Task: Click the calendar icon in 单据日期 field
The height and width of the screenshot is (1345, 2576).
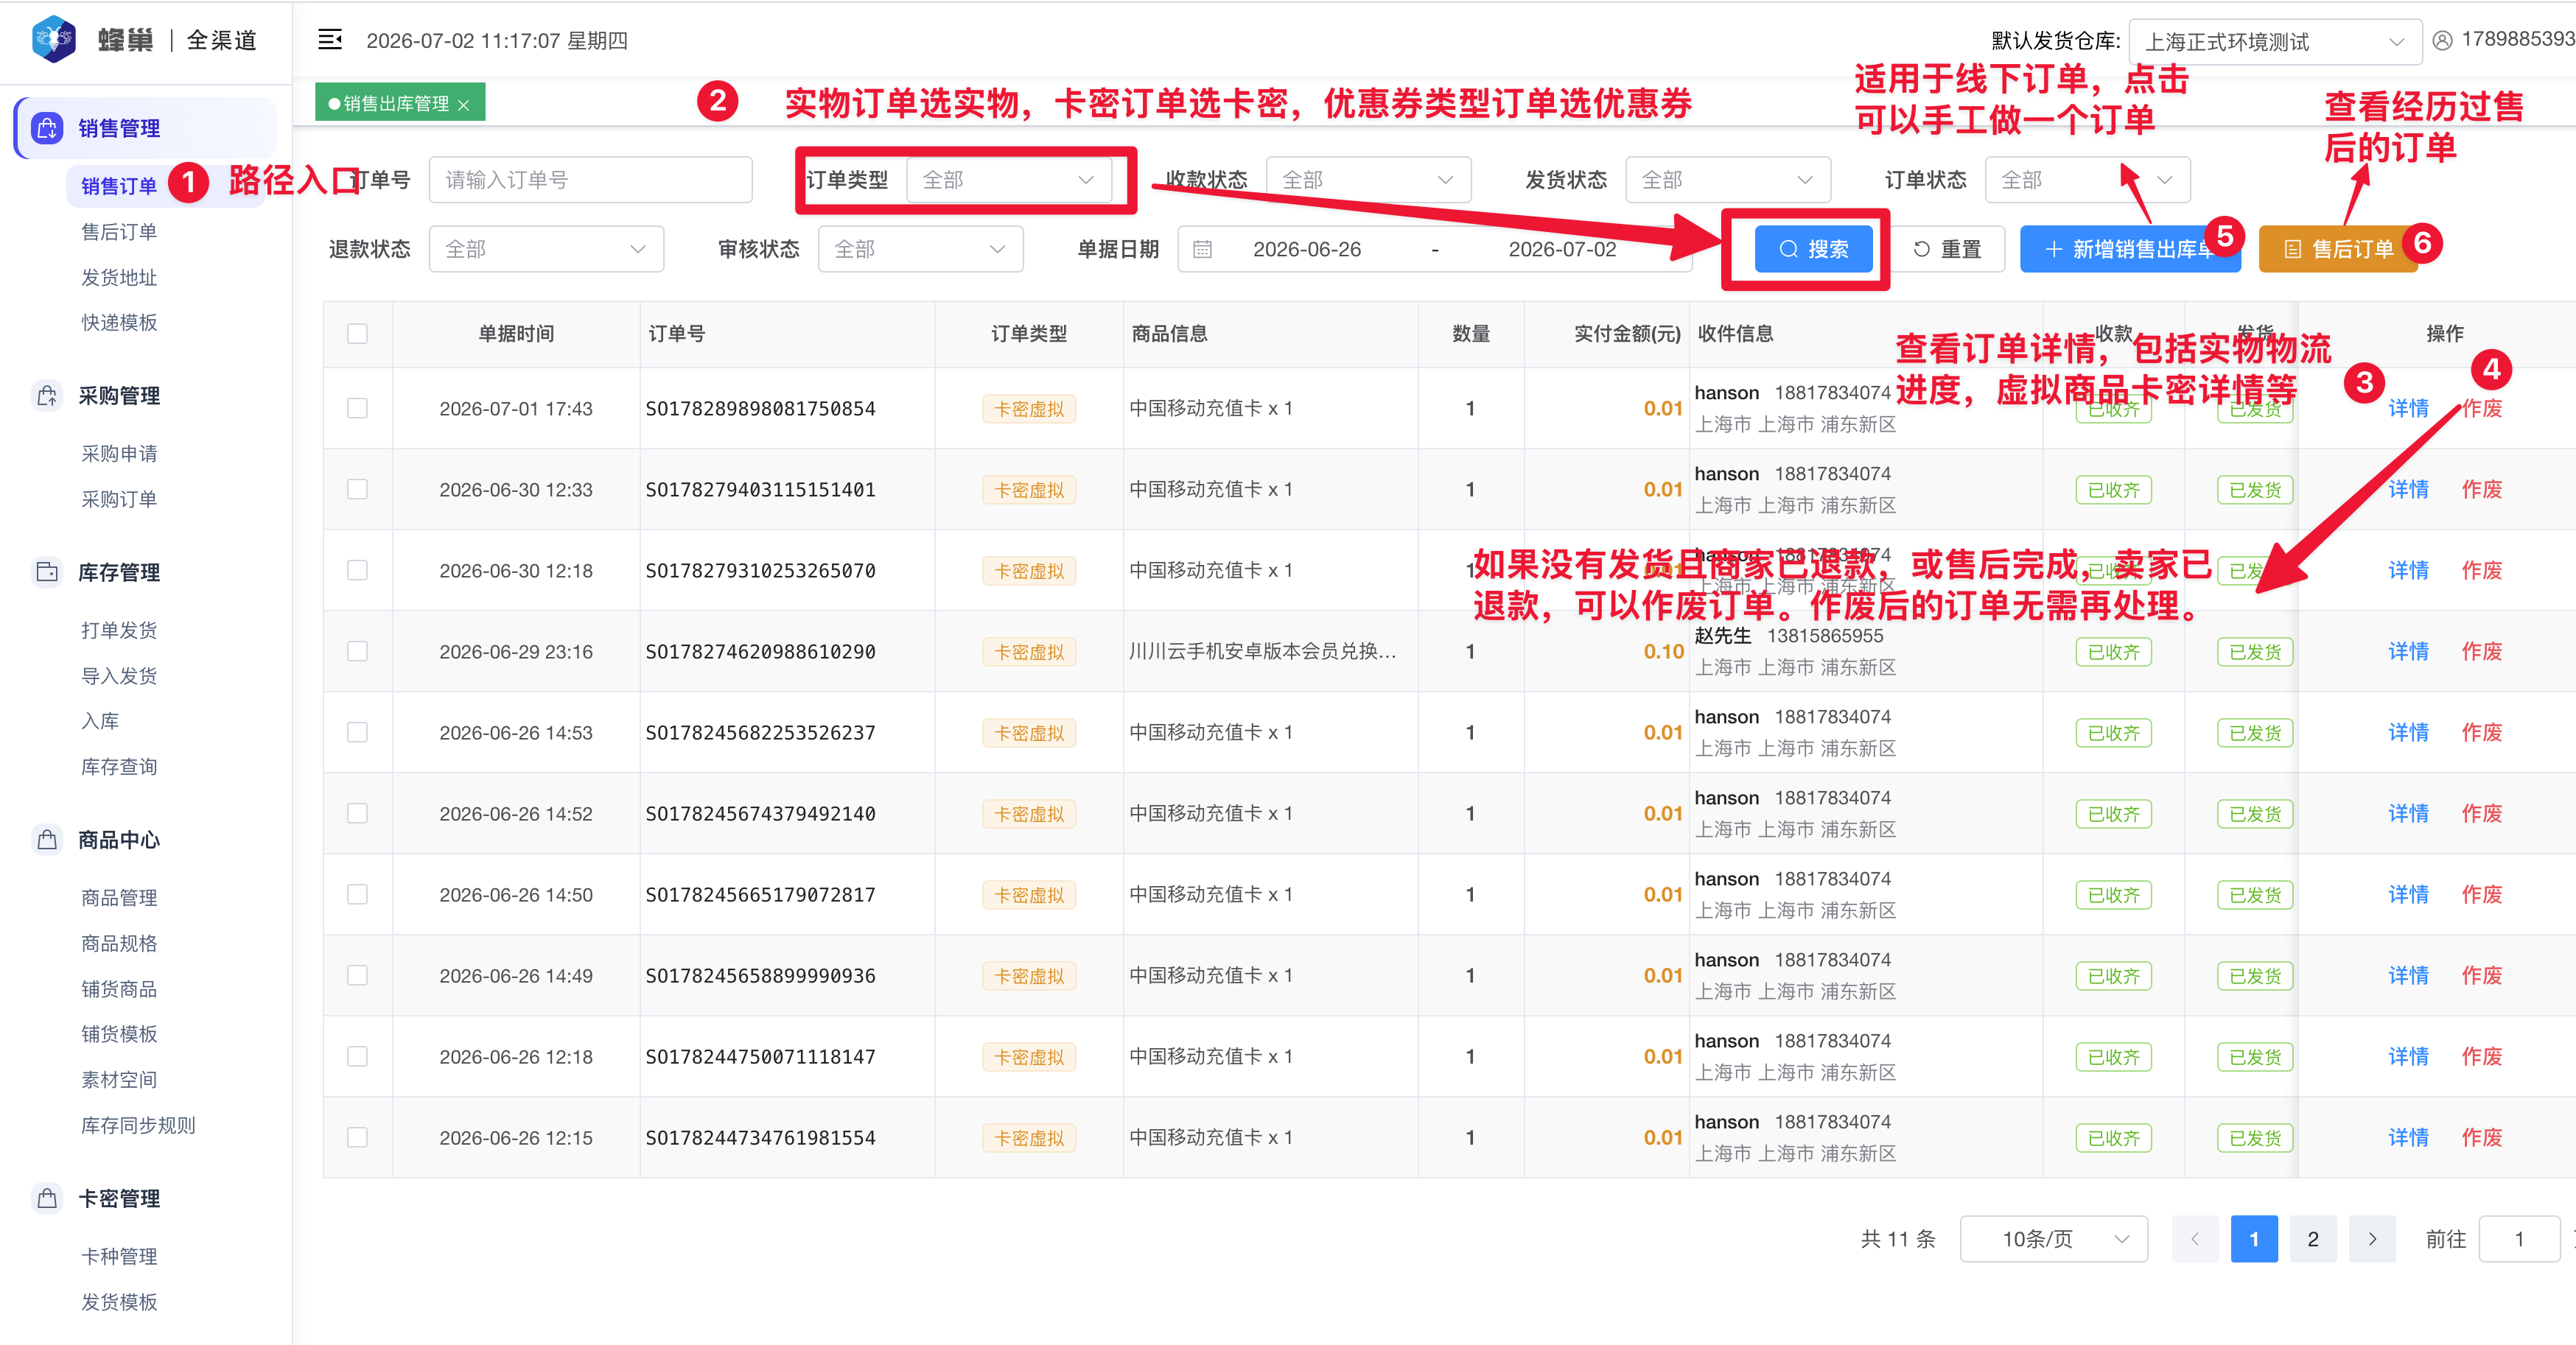Action: point(1202,249)
